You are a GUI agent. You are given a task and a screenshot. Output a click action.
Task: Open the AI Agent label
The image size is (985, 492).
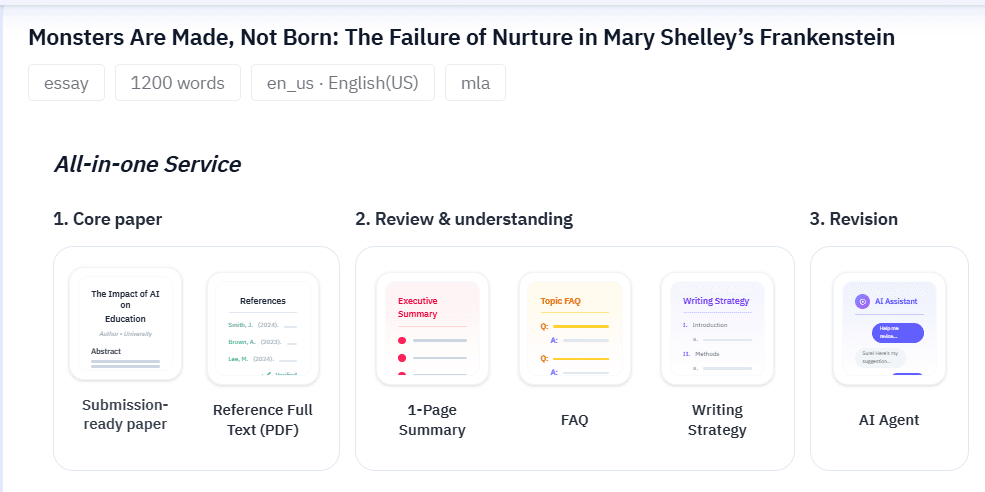click(889, 420)
